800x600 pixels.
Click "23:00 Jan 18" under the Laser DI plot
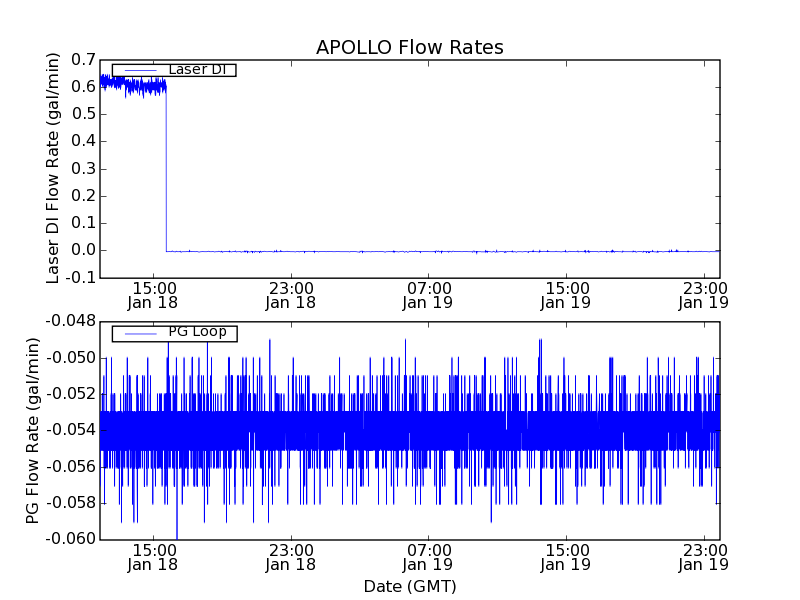[x=291, y=296]
